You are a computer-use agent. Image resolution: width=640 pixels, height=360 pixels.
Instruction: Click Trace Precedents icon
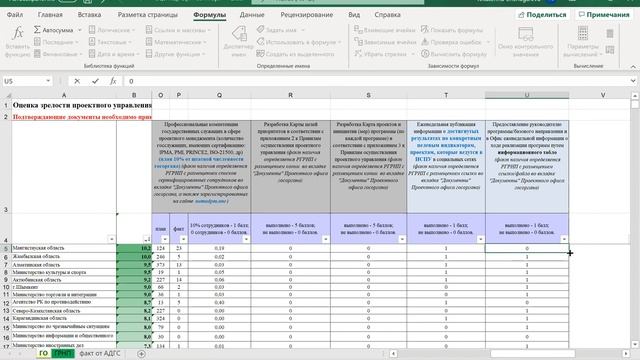358,29
